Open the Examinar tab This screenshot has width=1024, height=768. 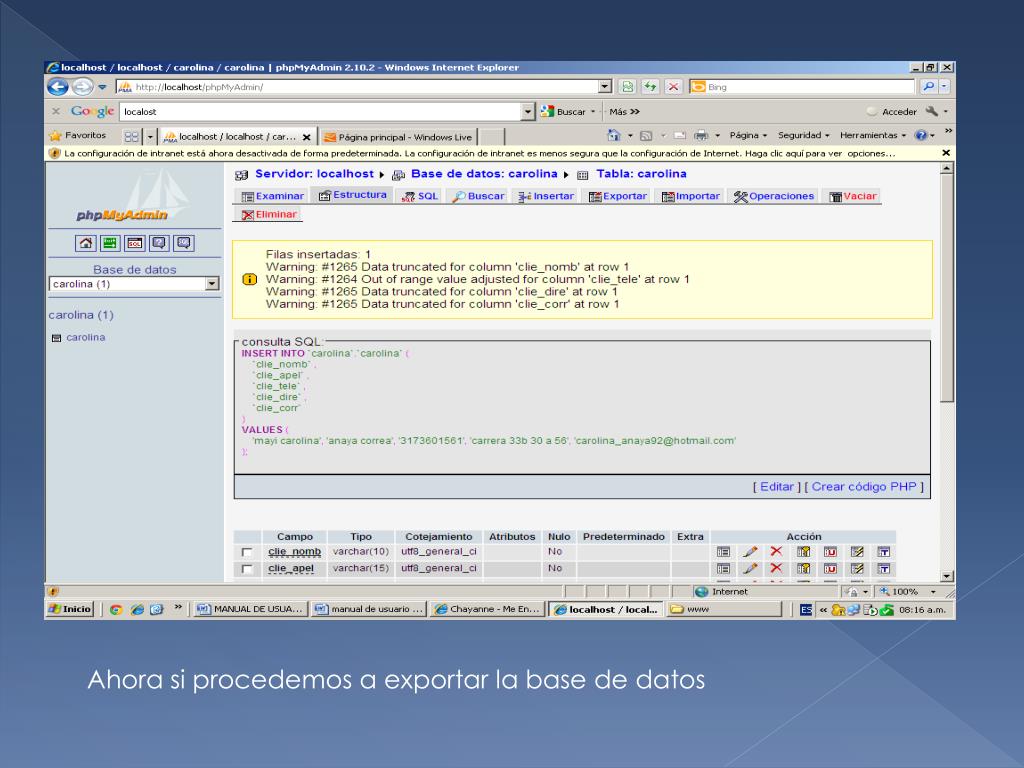click(272, 196)
